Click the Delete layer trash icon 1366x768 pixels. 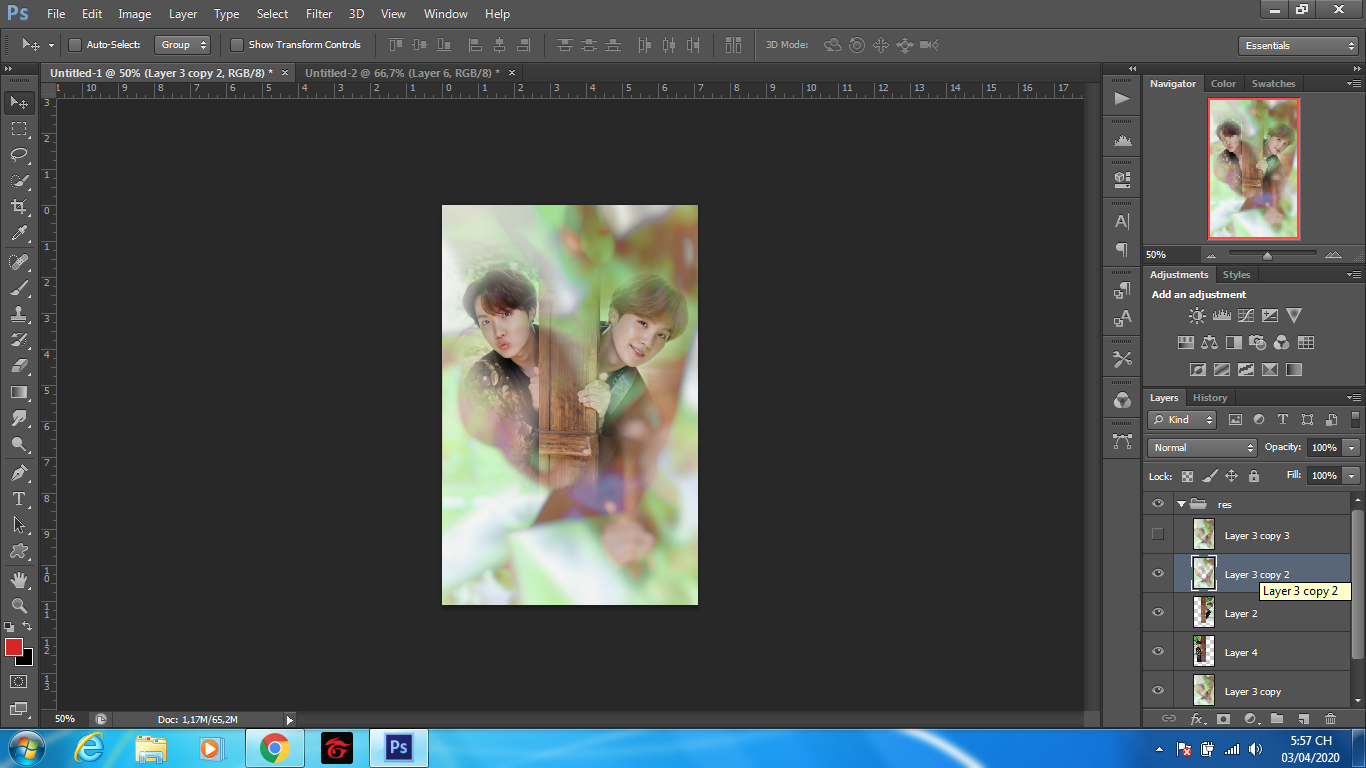pos(1330,718)
